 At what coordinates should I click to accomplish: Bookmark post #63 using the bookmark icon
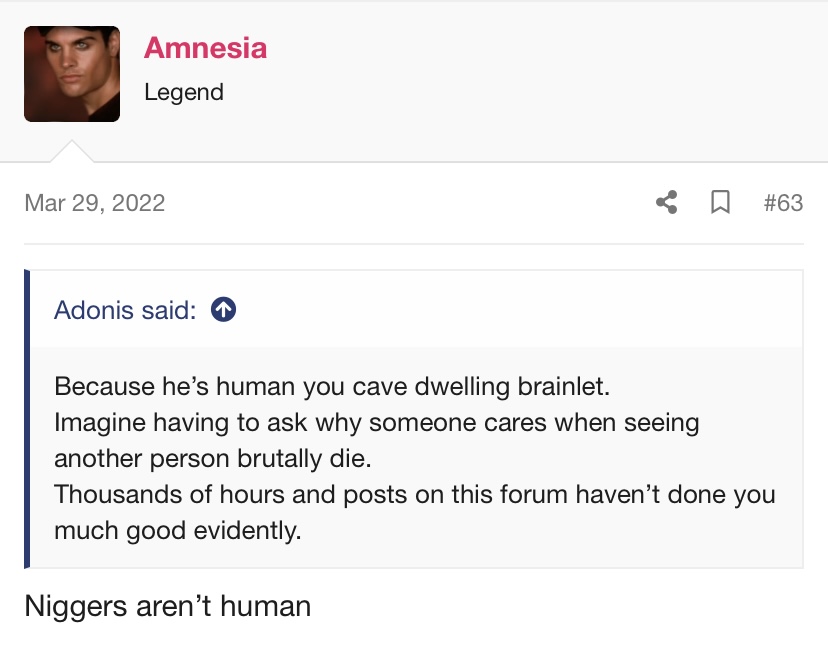pos(720,202)
